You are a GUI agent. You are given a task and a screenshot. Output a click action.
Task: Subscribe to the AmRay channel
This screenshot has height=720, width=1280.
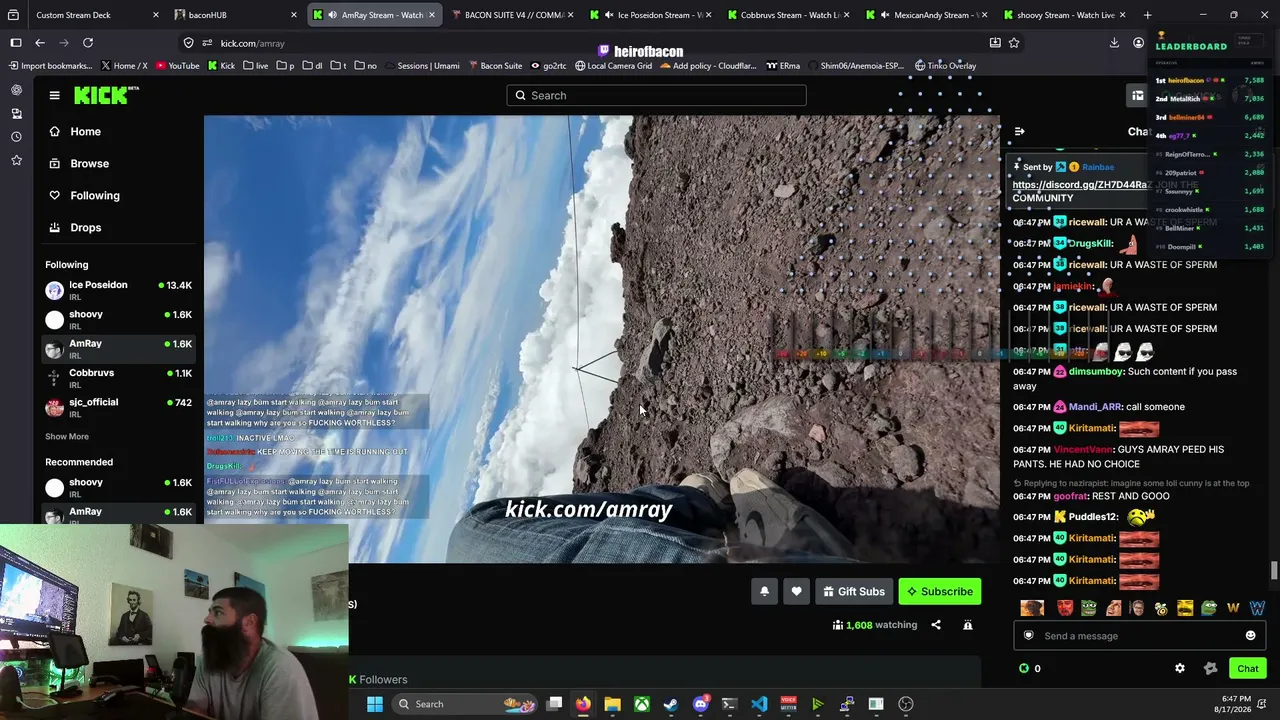pyautogui.click(x=940, y=591)
